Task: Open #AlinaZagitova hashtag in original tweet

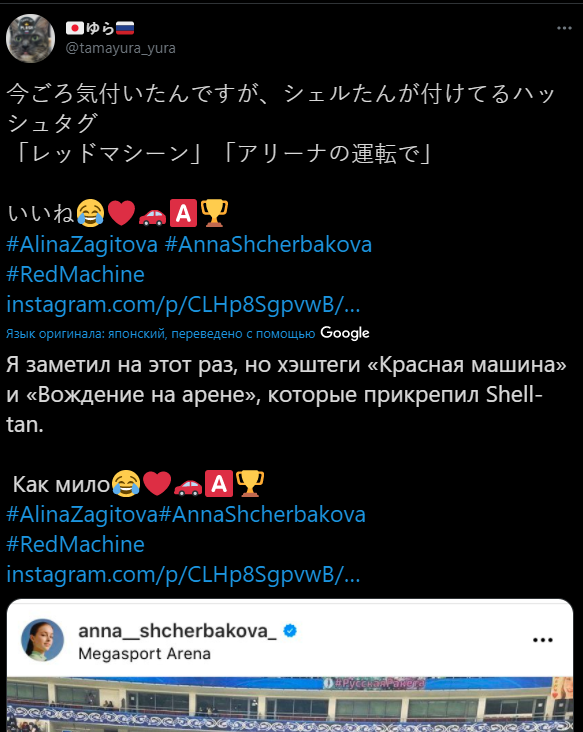Action: [x=82, y=245]
